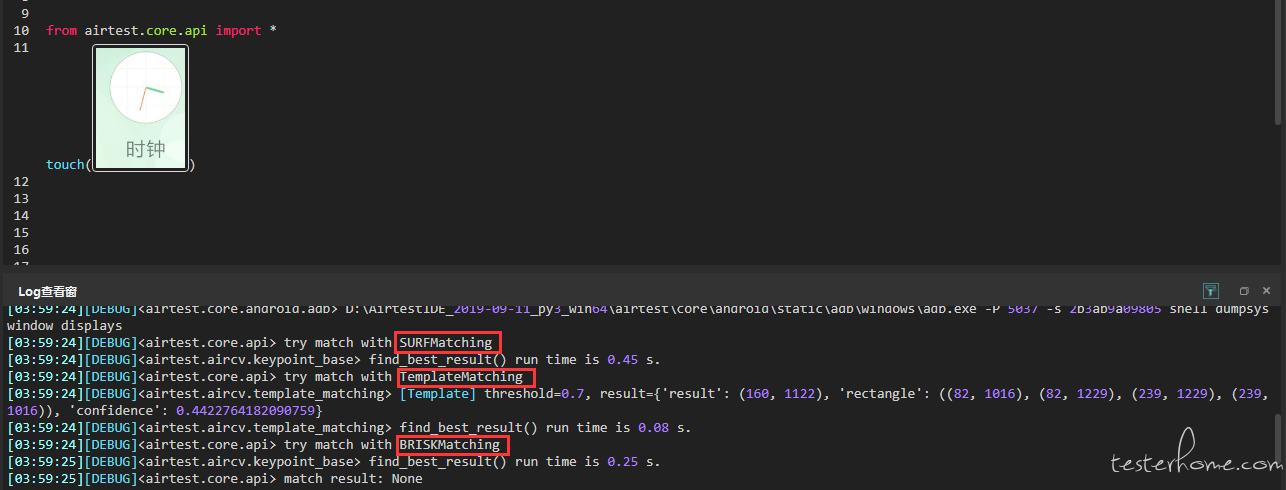1286x490 pixels.
Task: Click the 'window displays' log text
Action: [x=64, y=326]
